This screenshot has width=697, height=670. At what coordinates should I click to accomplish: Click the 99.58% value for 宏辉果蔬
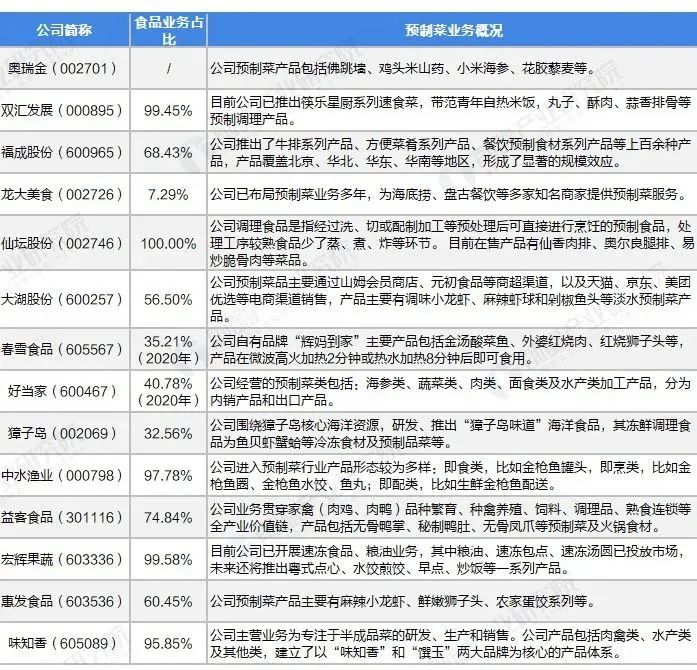tap(168, 560)
